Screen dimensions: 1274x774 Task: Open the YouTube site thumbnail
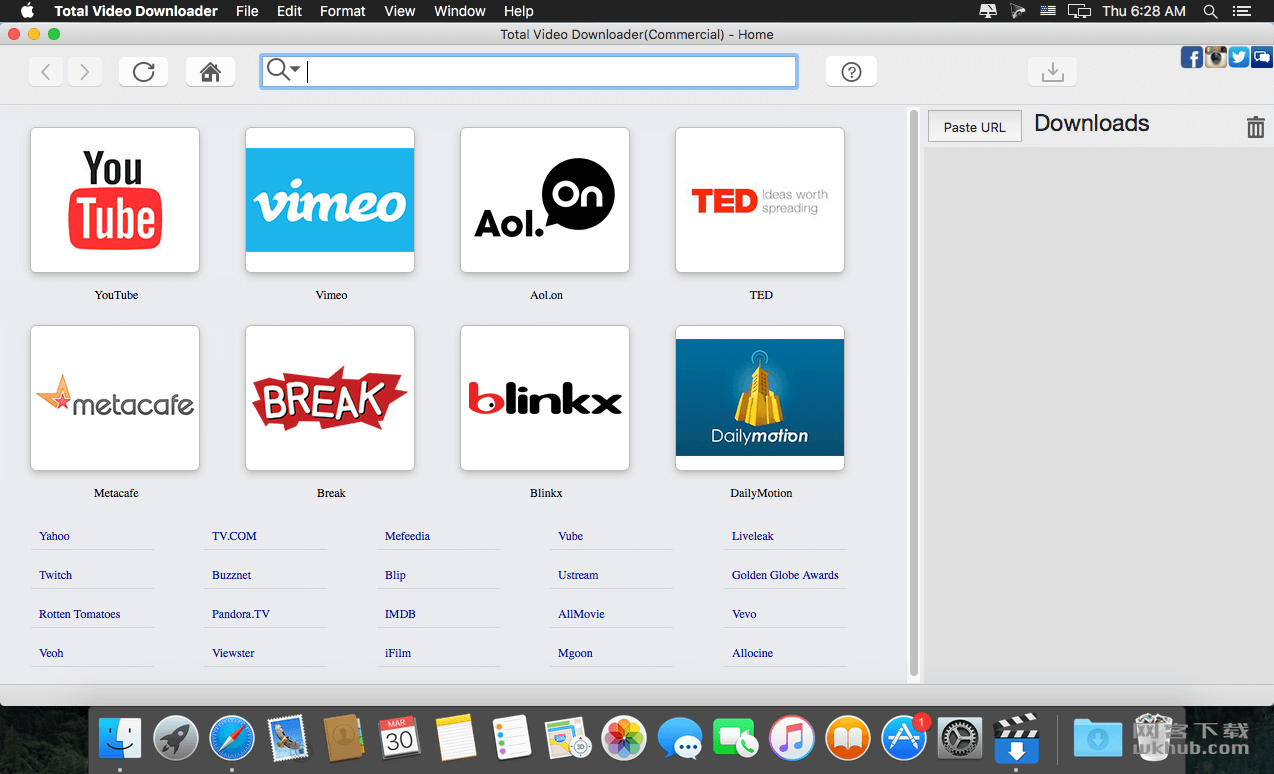[x=115, y=200]
